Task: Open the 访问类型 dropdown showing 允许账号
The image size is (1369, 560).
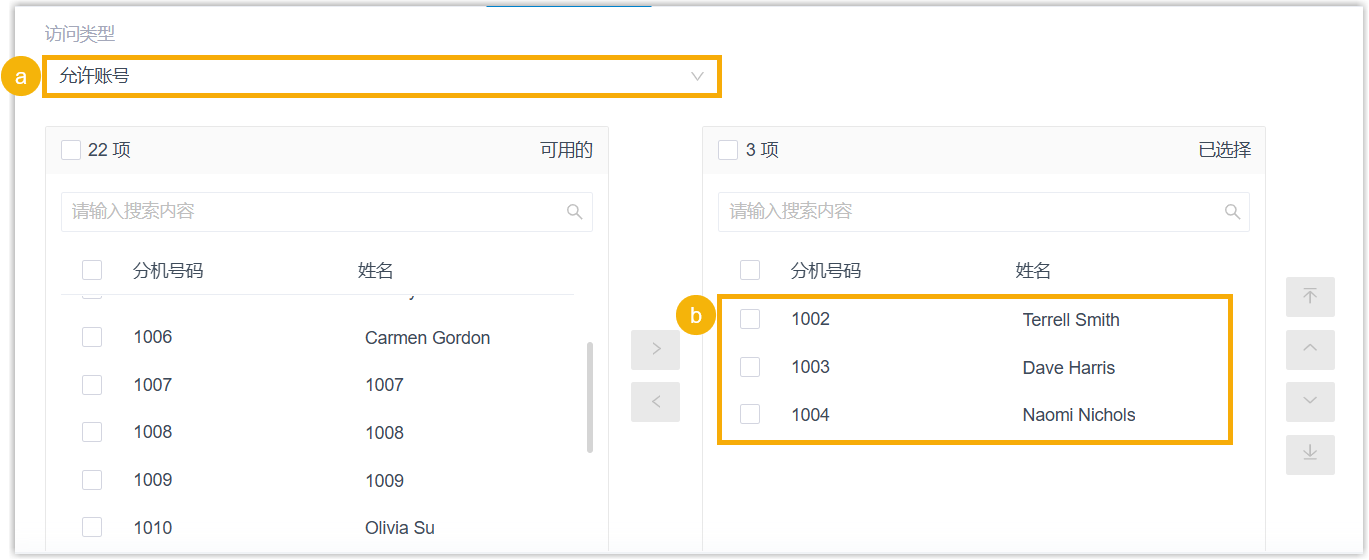Action: [x=380, y=76]
